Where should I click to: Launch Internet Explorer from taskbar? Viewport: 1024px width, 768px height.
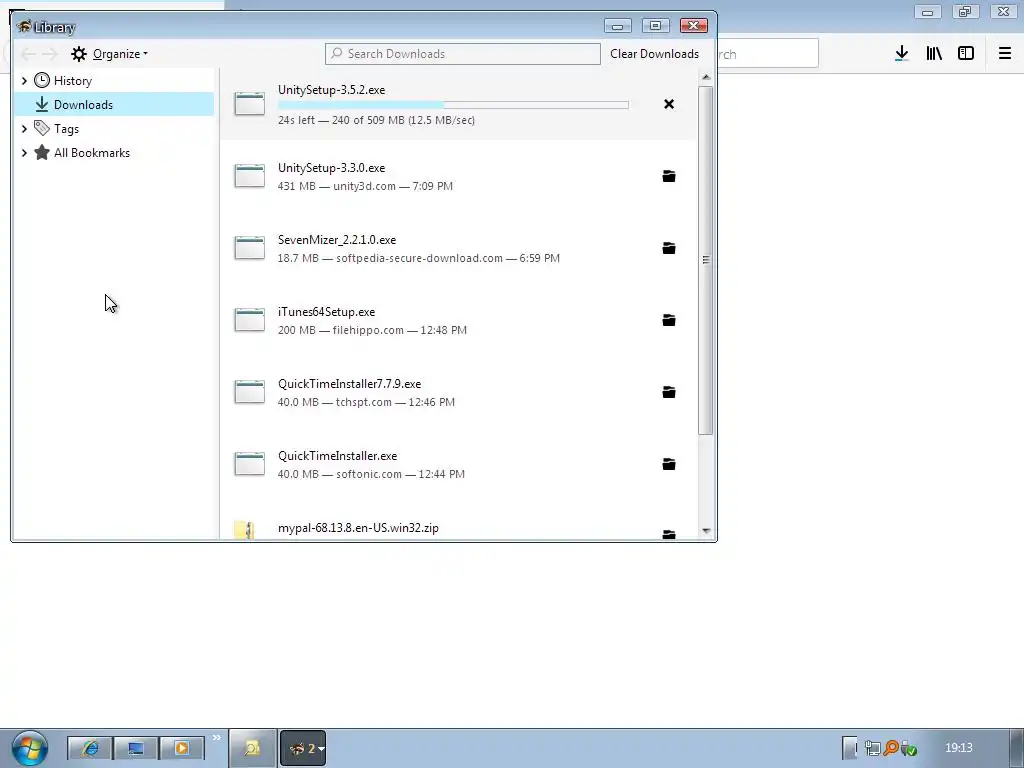point(90,748)
